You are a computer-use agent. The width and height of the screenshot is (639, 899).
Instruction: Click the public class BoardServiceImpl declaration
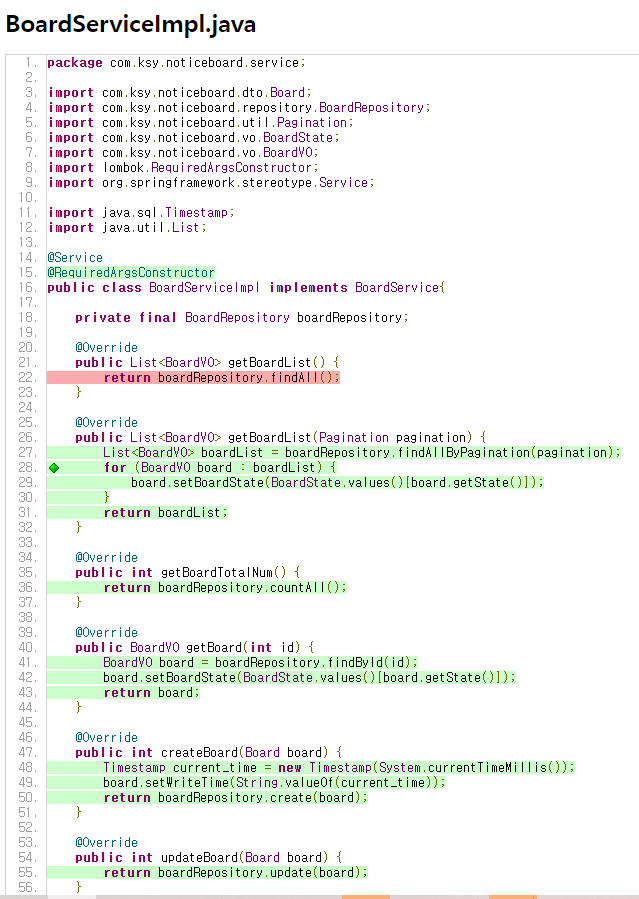246,287
